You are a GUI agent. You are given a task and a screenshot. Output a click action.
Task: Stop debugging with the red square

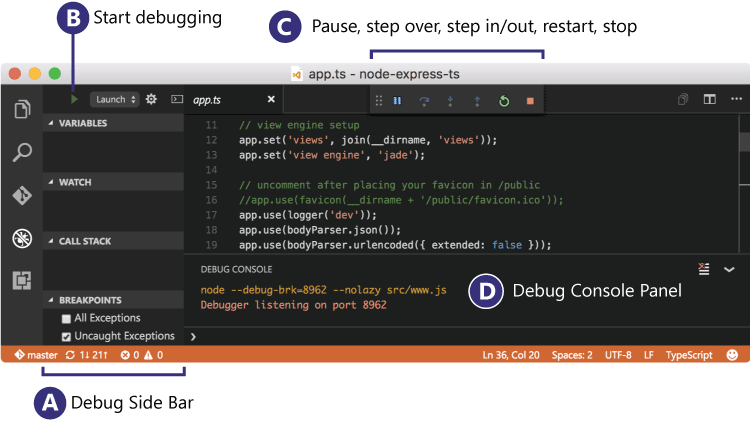tap(530, 101)
